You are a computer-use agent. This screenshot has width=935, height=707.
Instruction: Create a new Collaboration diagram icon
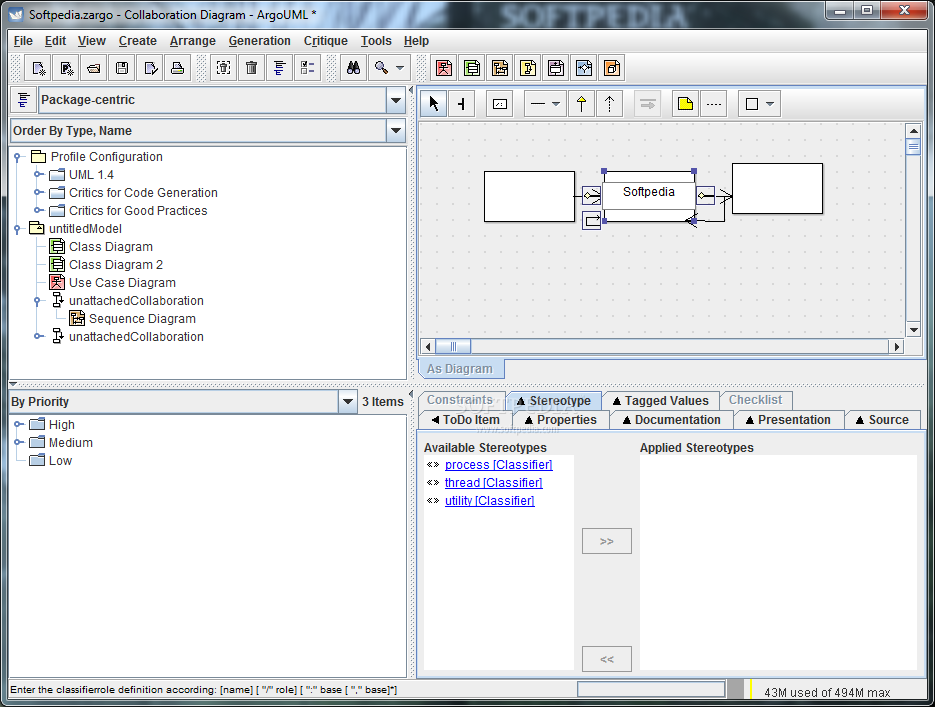[x=528, y=68]
